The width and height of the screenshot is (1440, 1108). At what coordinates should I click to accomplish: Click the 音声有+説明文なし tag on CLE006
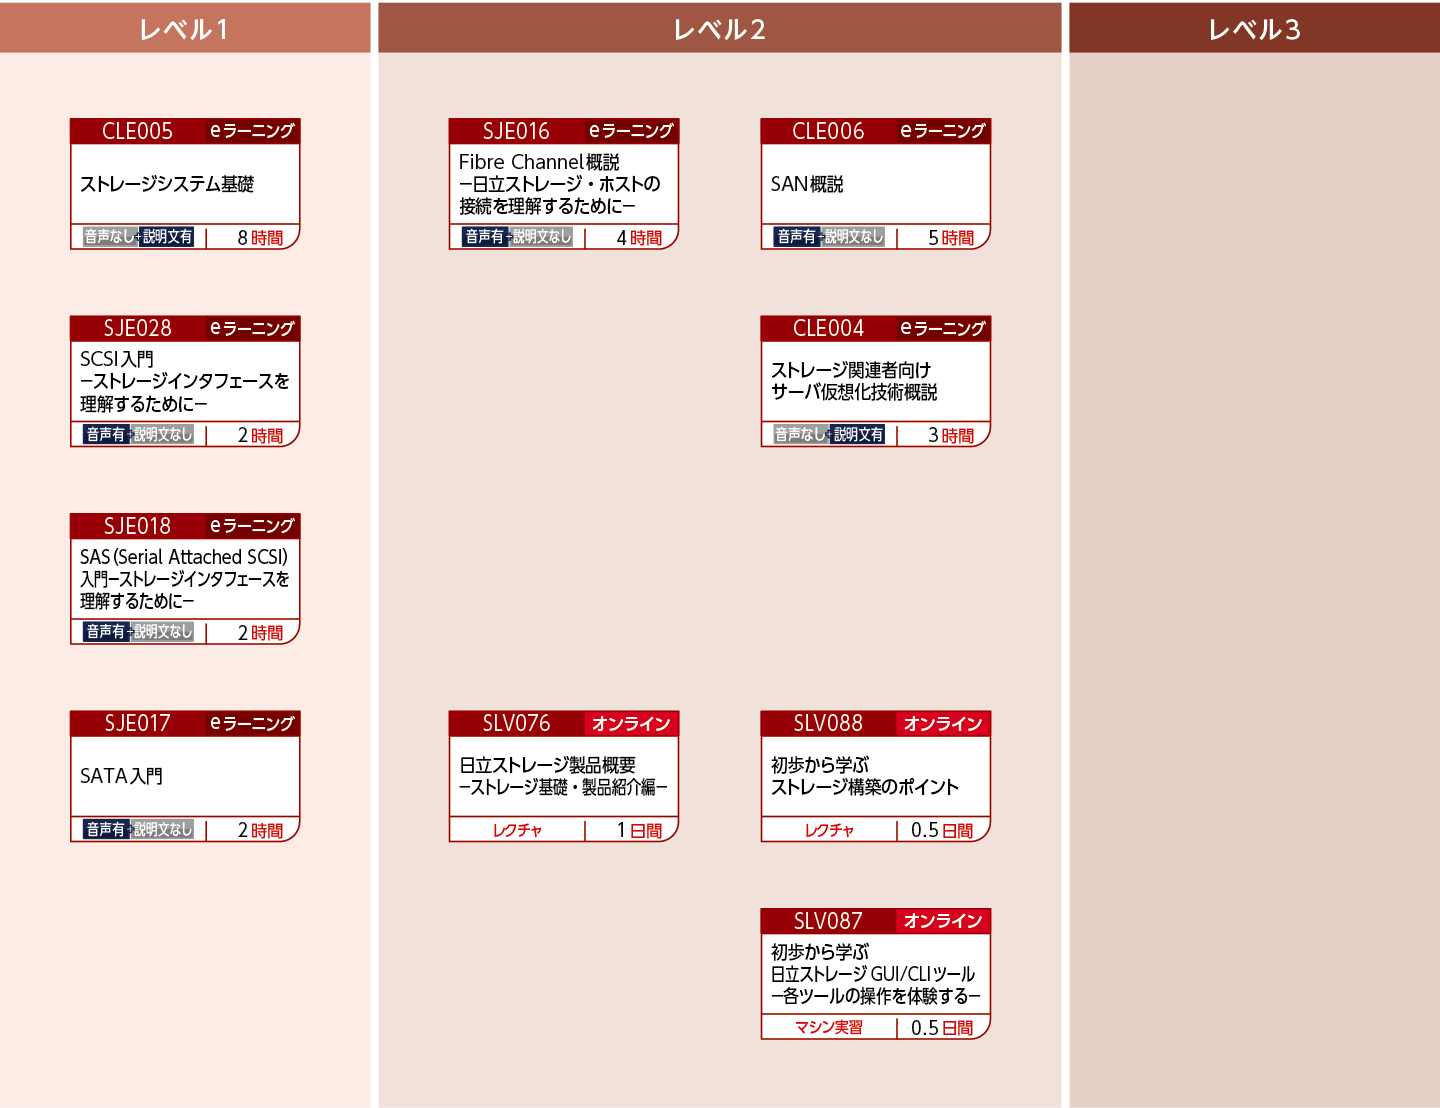click(829, 237)
